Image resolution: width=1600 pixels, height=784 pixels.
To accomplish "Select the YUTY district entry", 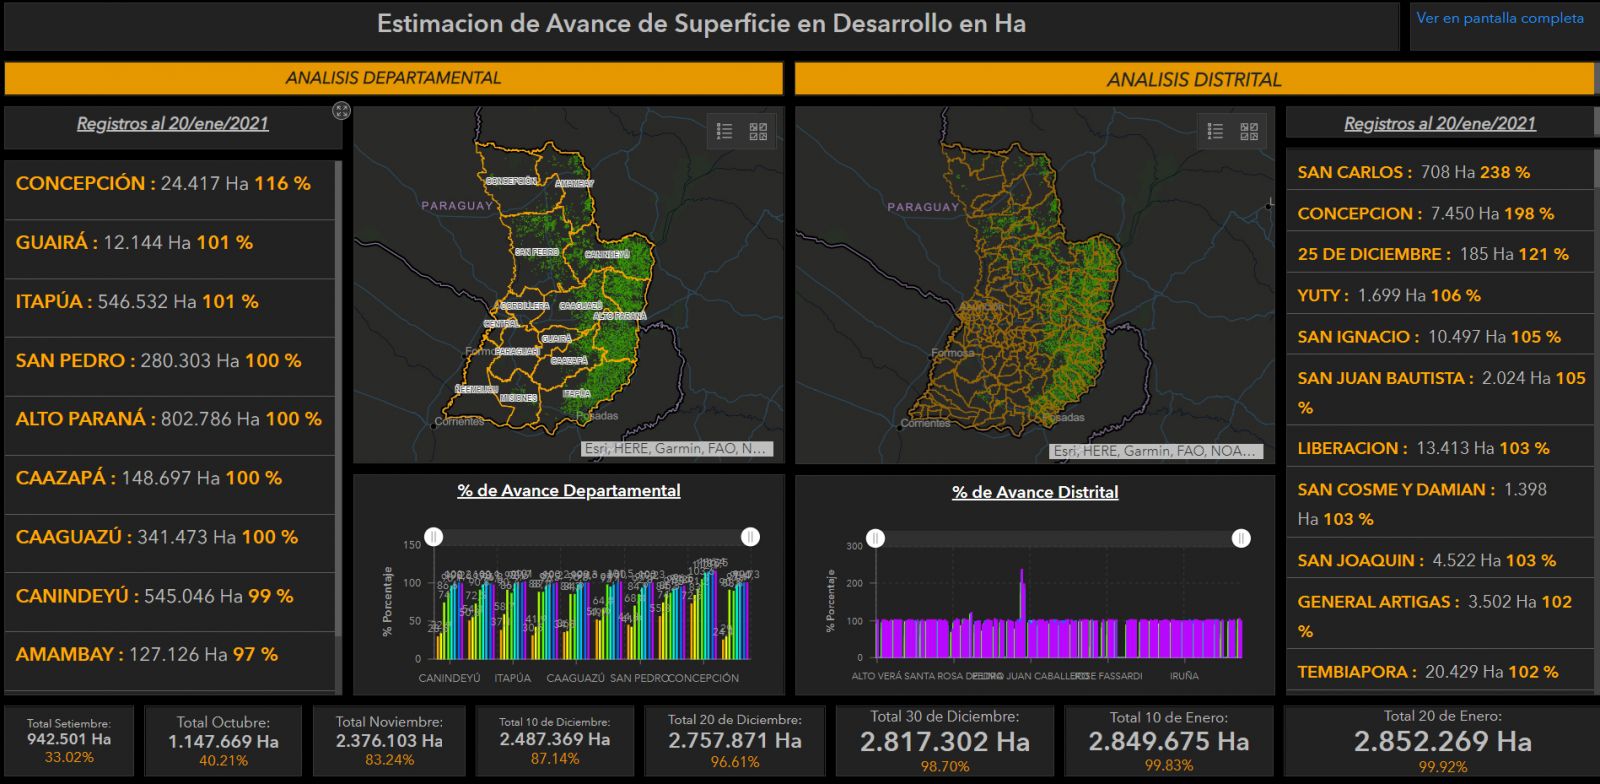I will [1388, 296].
